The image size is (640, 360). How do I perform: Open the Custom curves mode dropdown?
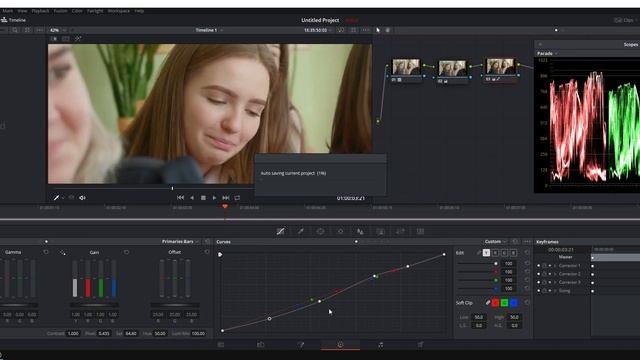click(x=496, y=242)
